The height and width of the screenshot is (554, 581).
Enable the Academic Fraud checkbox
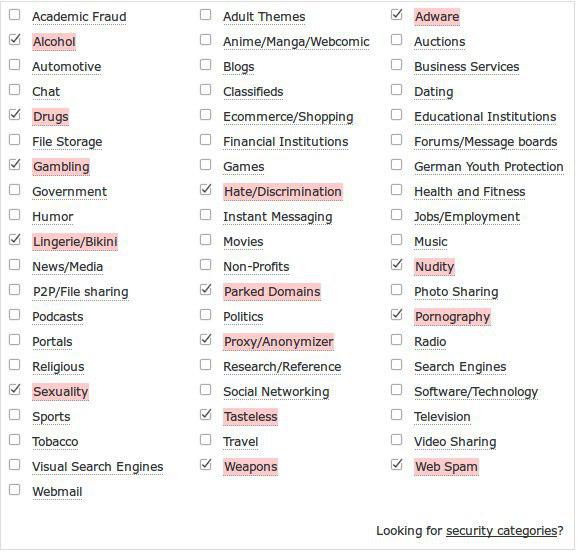14,15
